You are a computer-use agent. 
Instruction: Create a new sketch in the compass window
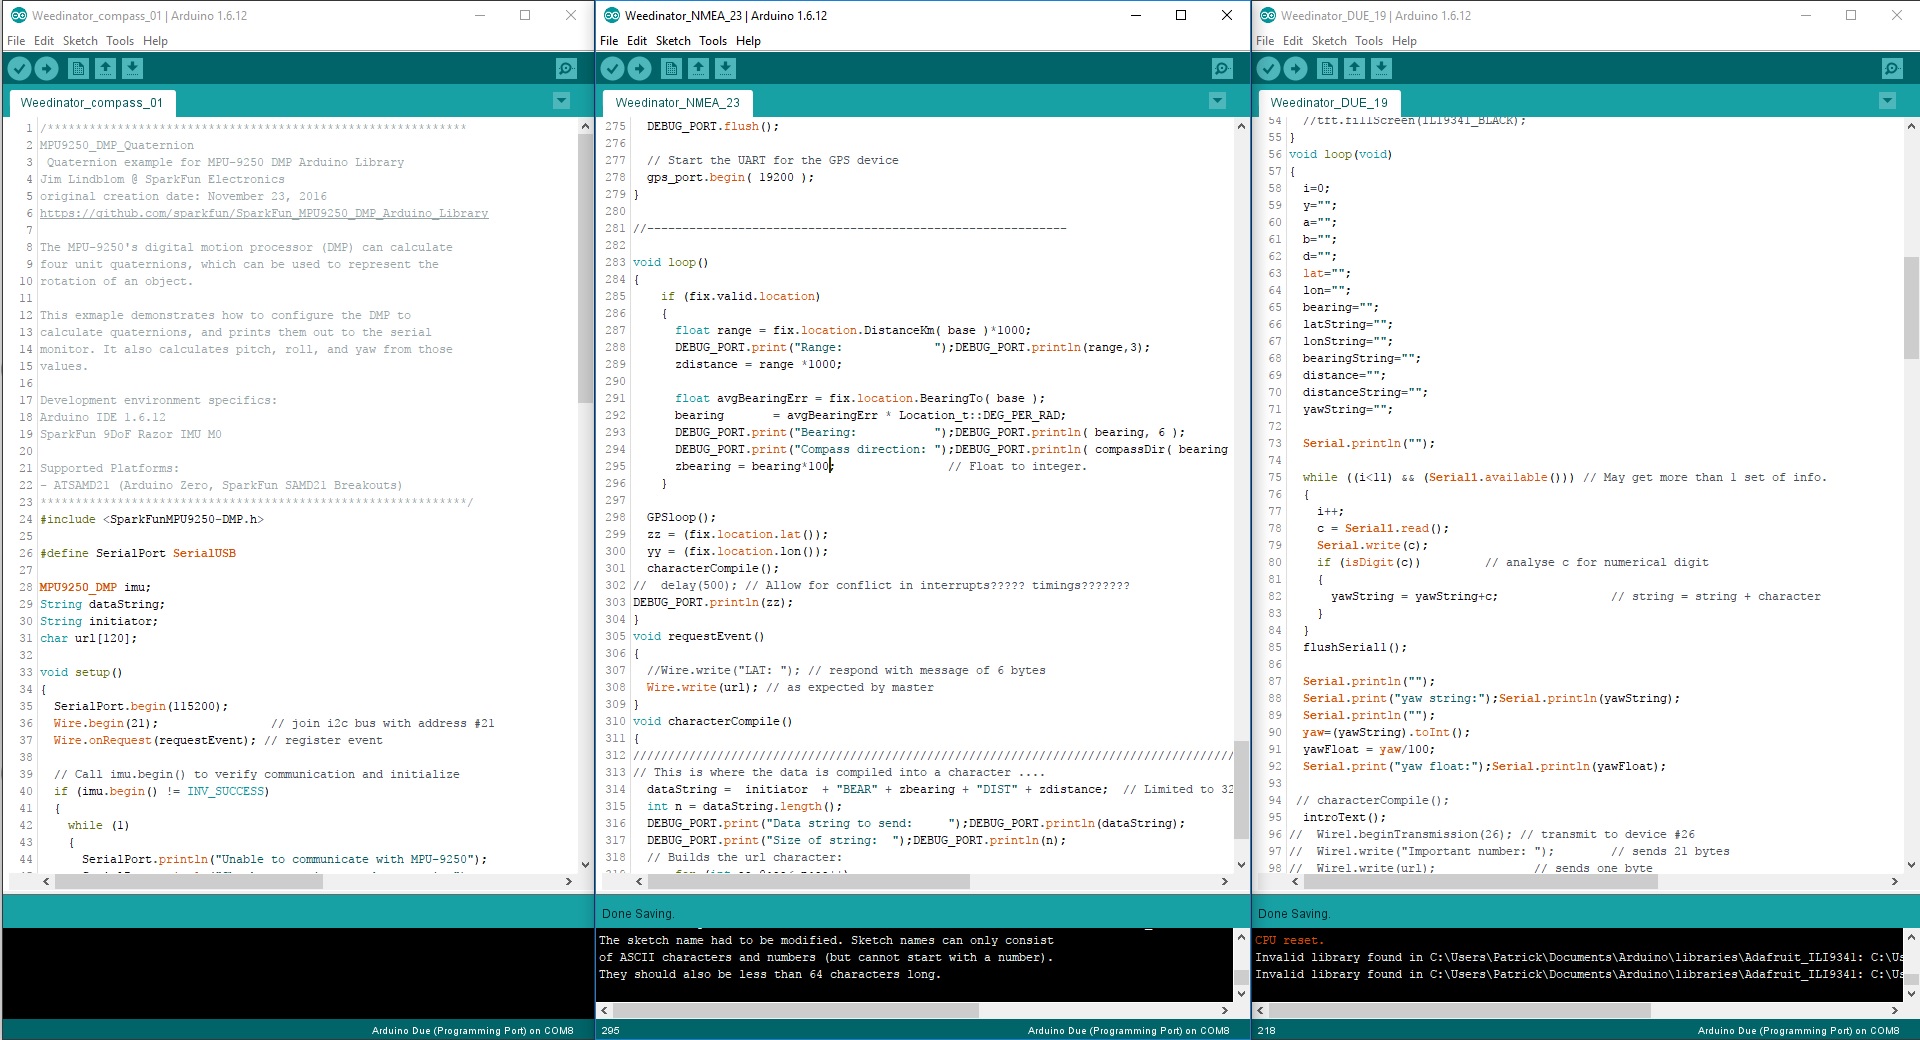click(x=79, y=68)
